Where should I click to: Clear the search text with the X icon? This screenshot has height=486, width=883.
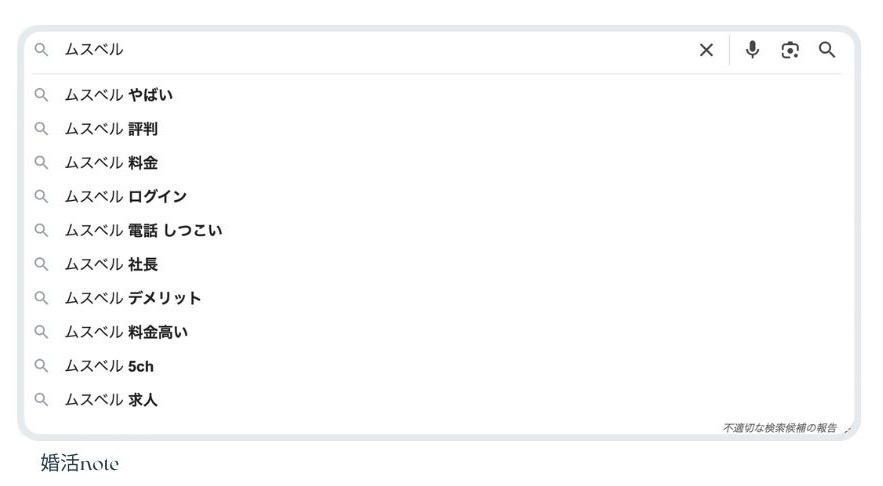point(706,50)
